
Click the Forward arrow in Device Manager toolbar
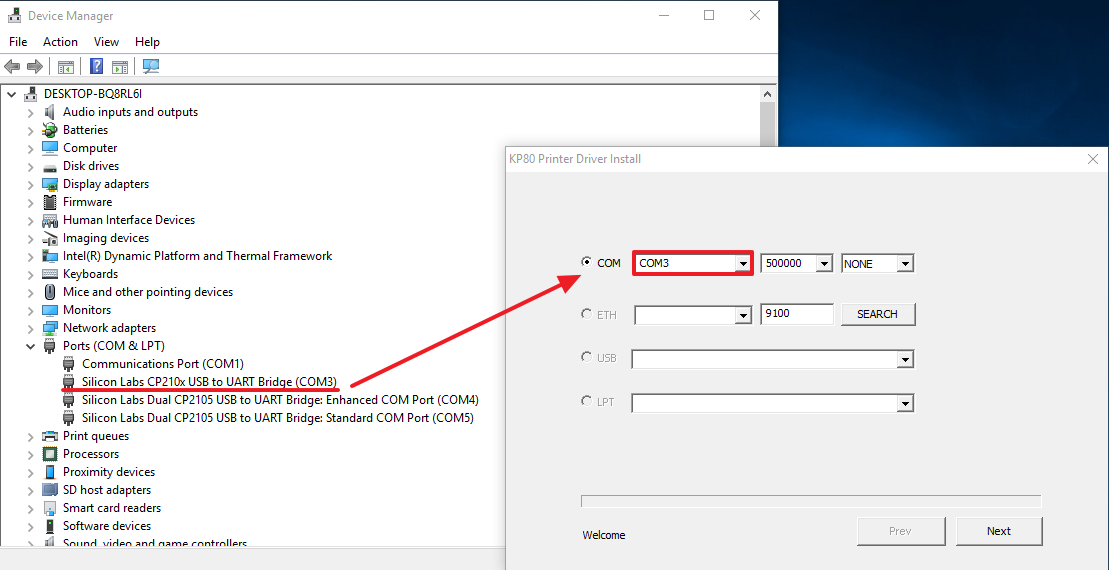(x=34, y=66)
